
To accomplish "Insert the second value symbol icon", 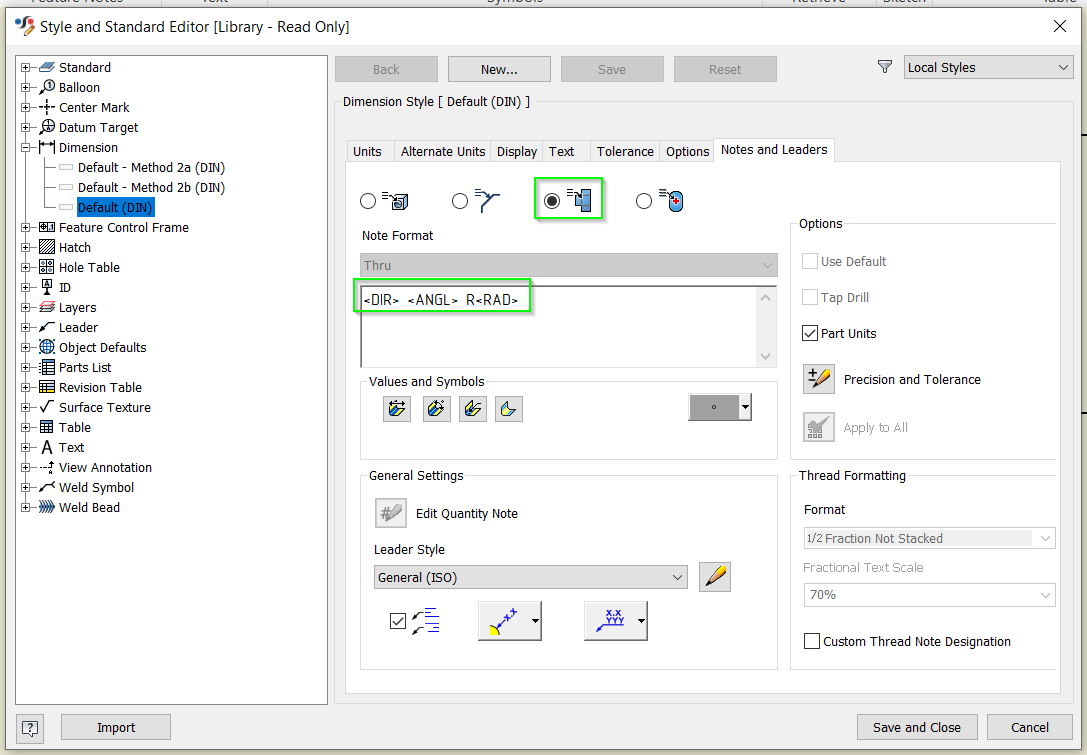I will [436, 408].
